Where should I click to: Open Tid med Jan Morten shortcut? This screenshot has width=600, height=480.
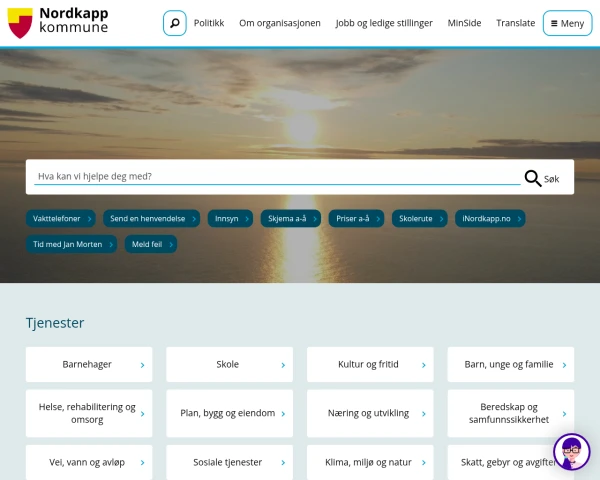tap(72, 244)
